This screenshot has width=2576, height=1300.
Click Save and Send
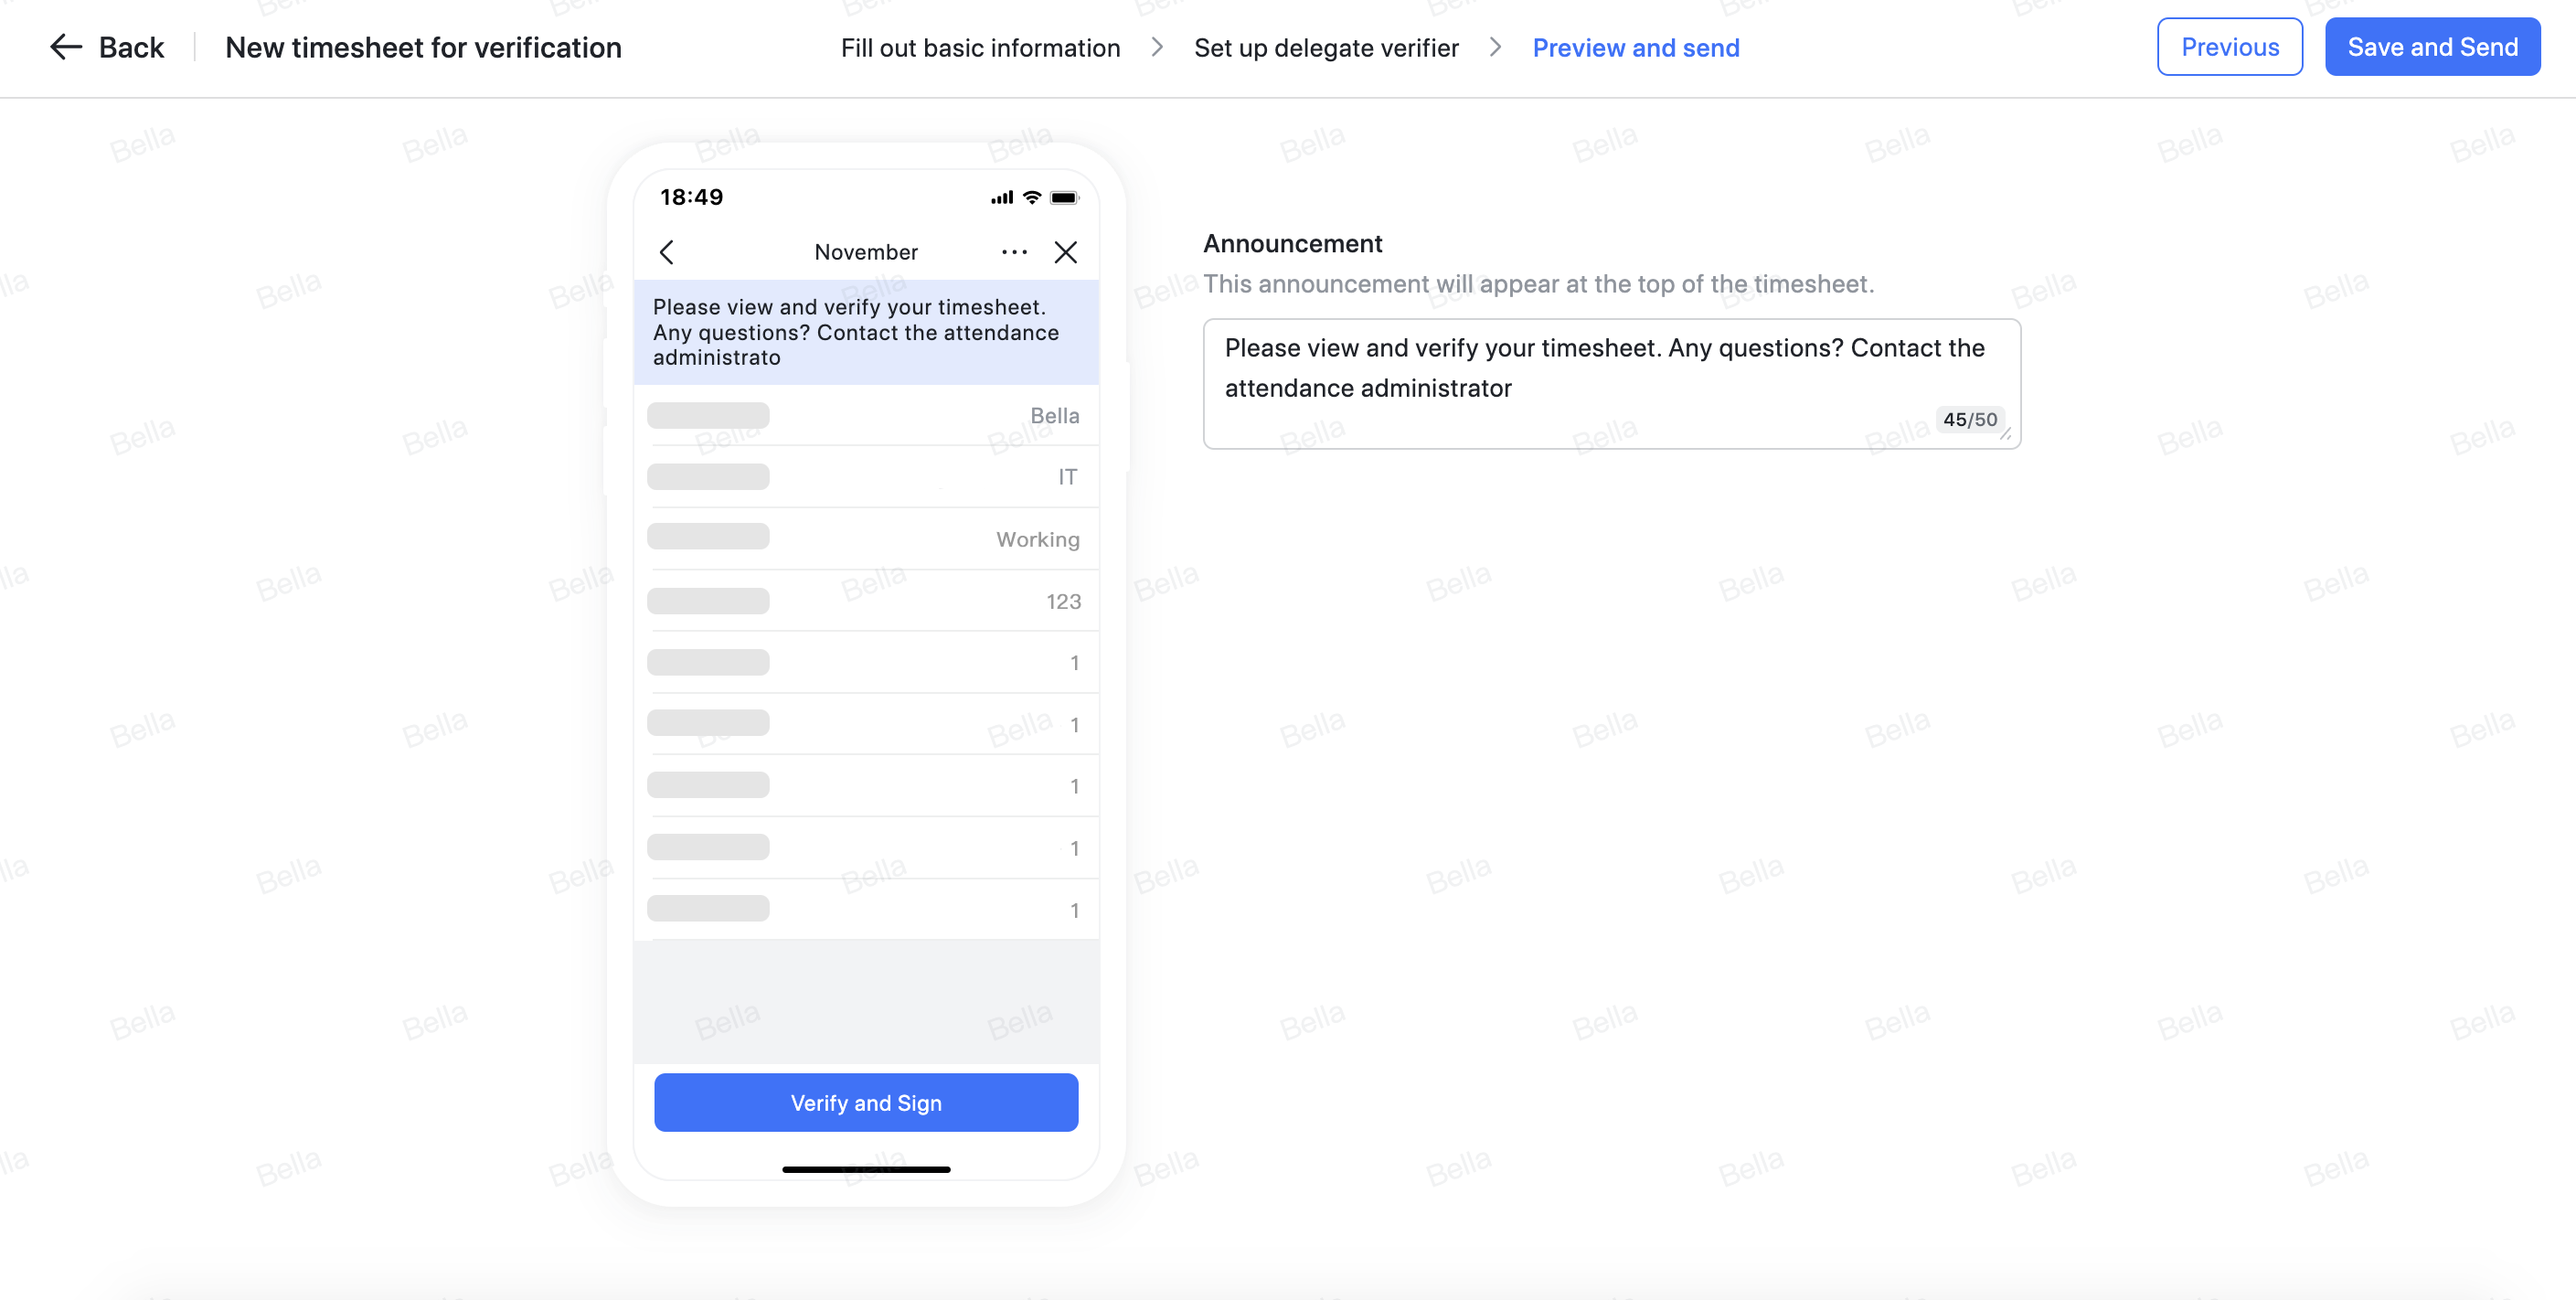click(2432, 46)
